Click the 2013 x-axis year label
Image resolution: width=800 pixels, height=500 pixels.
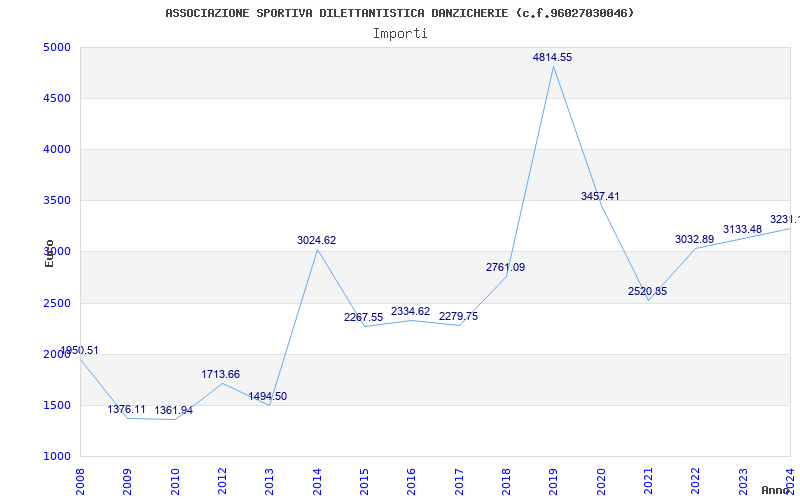point(269,482)
